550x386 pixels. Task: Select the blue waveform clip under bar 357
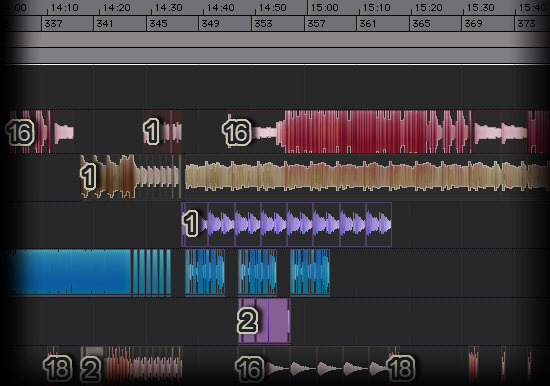click(310, 272)
